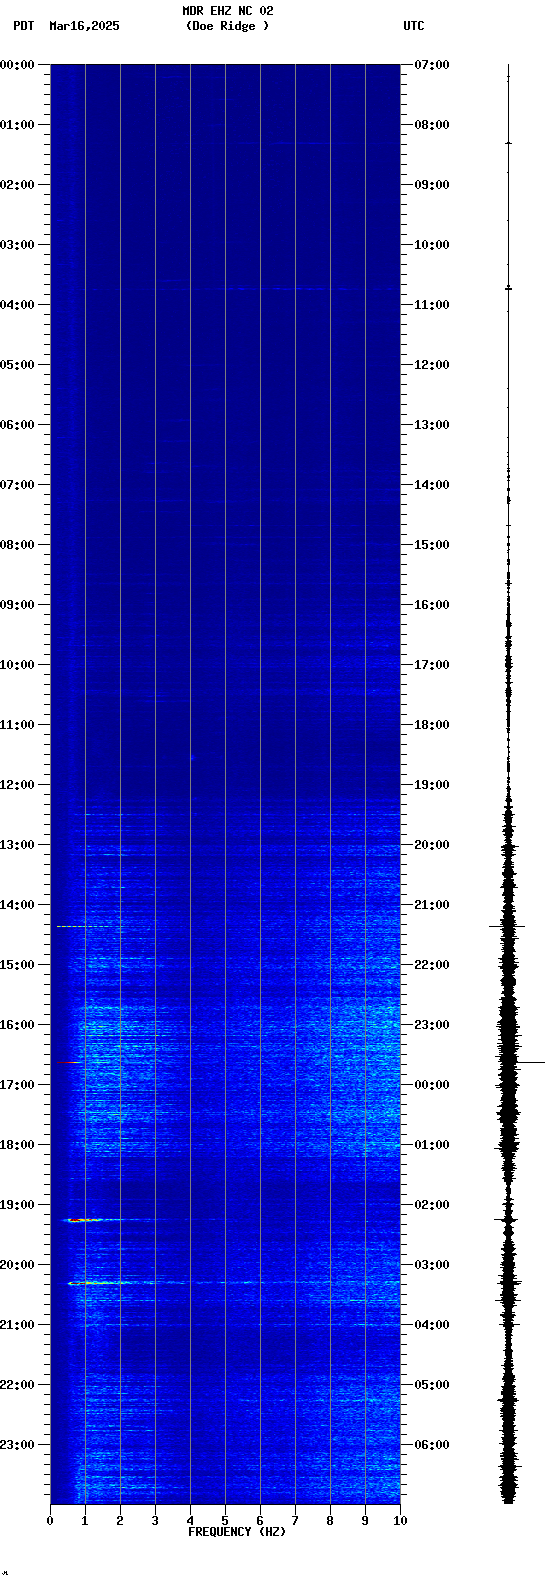This screenshot has height=1584, width=552.
Task: Click the station title MDR EHZ NC 02
Action: point(228,11)
